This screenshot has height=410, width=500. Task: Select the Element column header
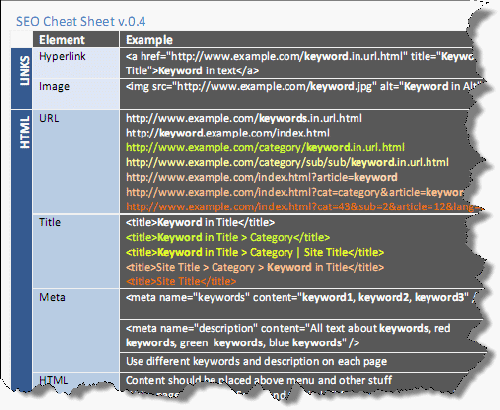tap(62, 40)
